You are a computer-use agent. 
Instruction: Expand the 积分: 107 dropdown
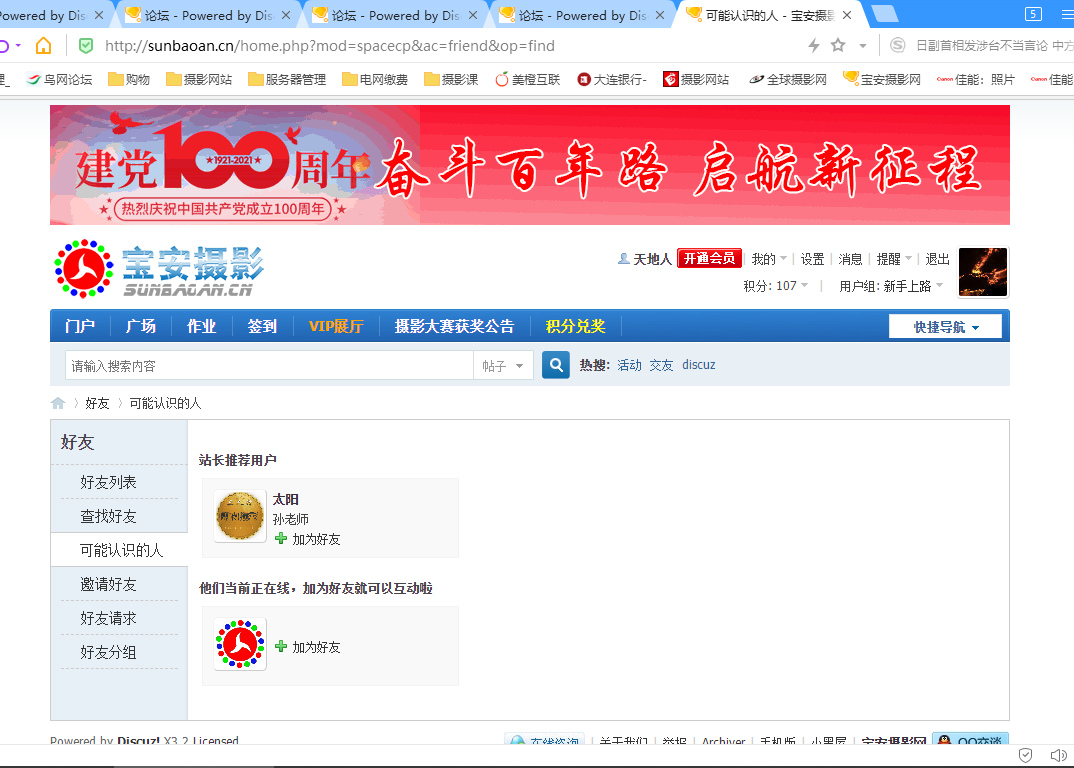pos(776,286)
